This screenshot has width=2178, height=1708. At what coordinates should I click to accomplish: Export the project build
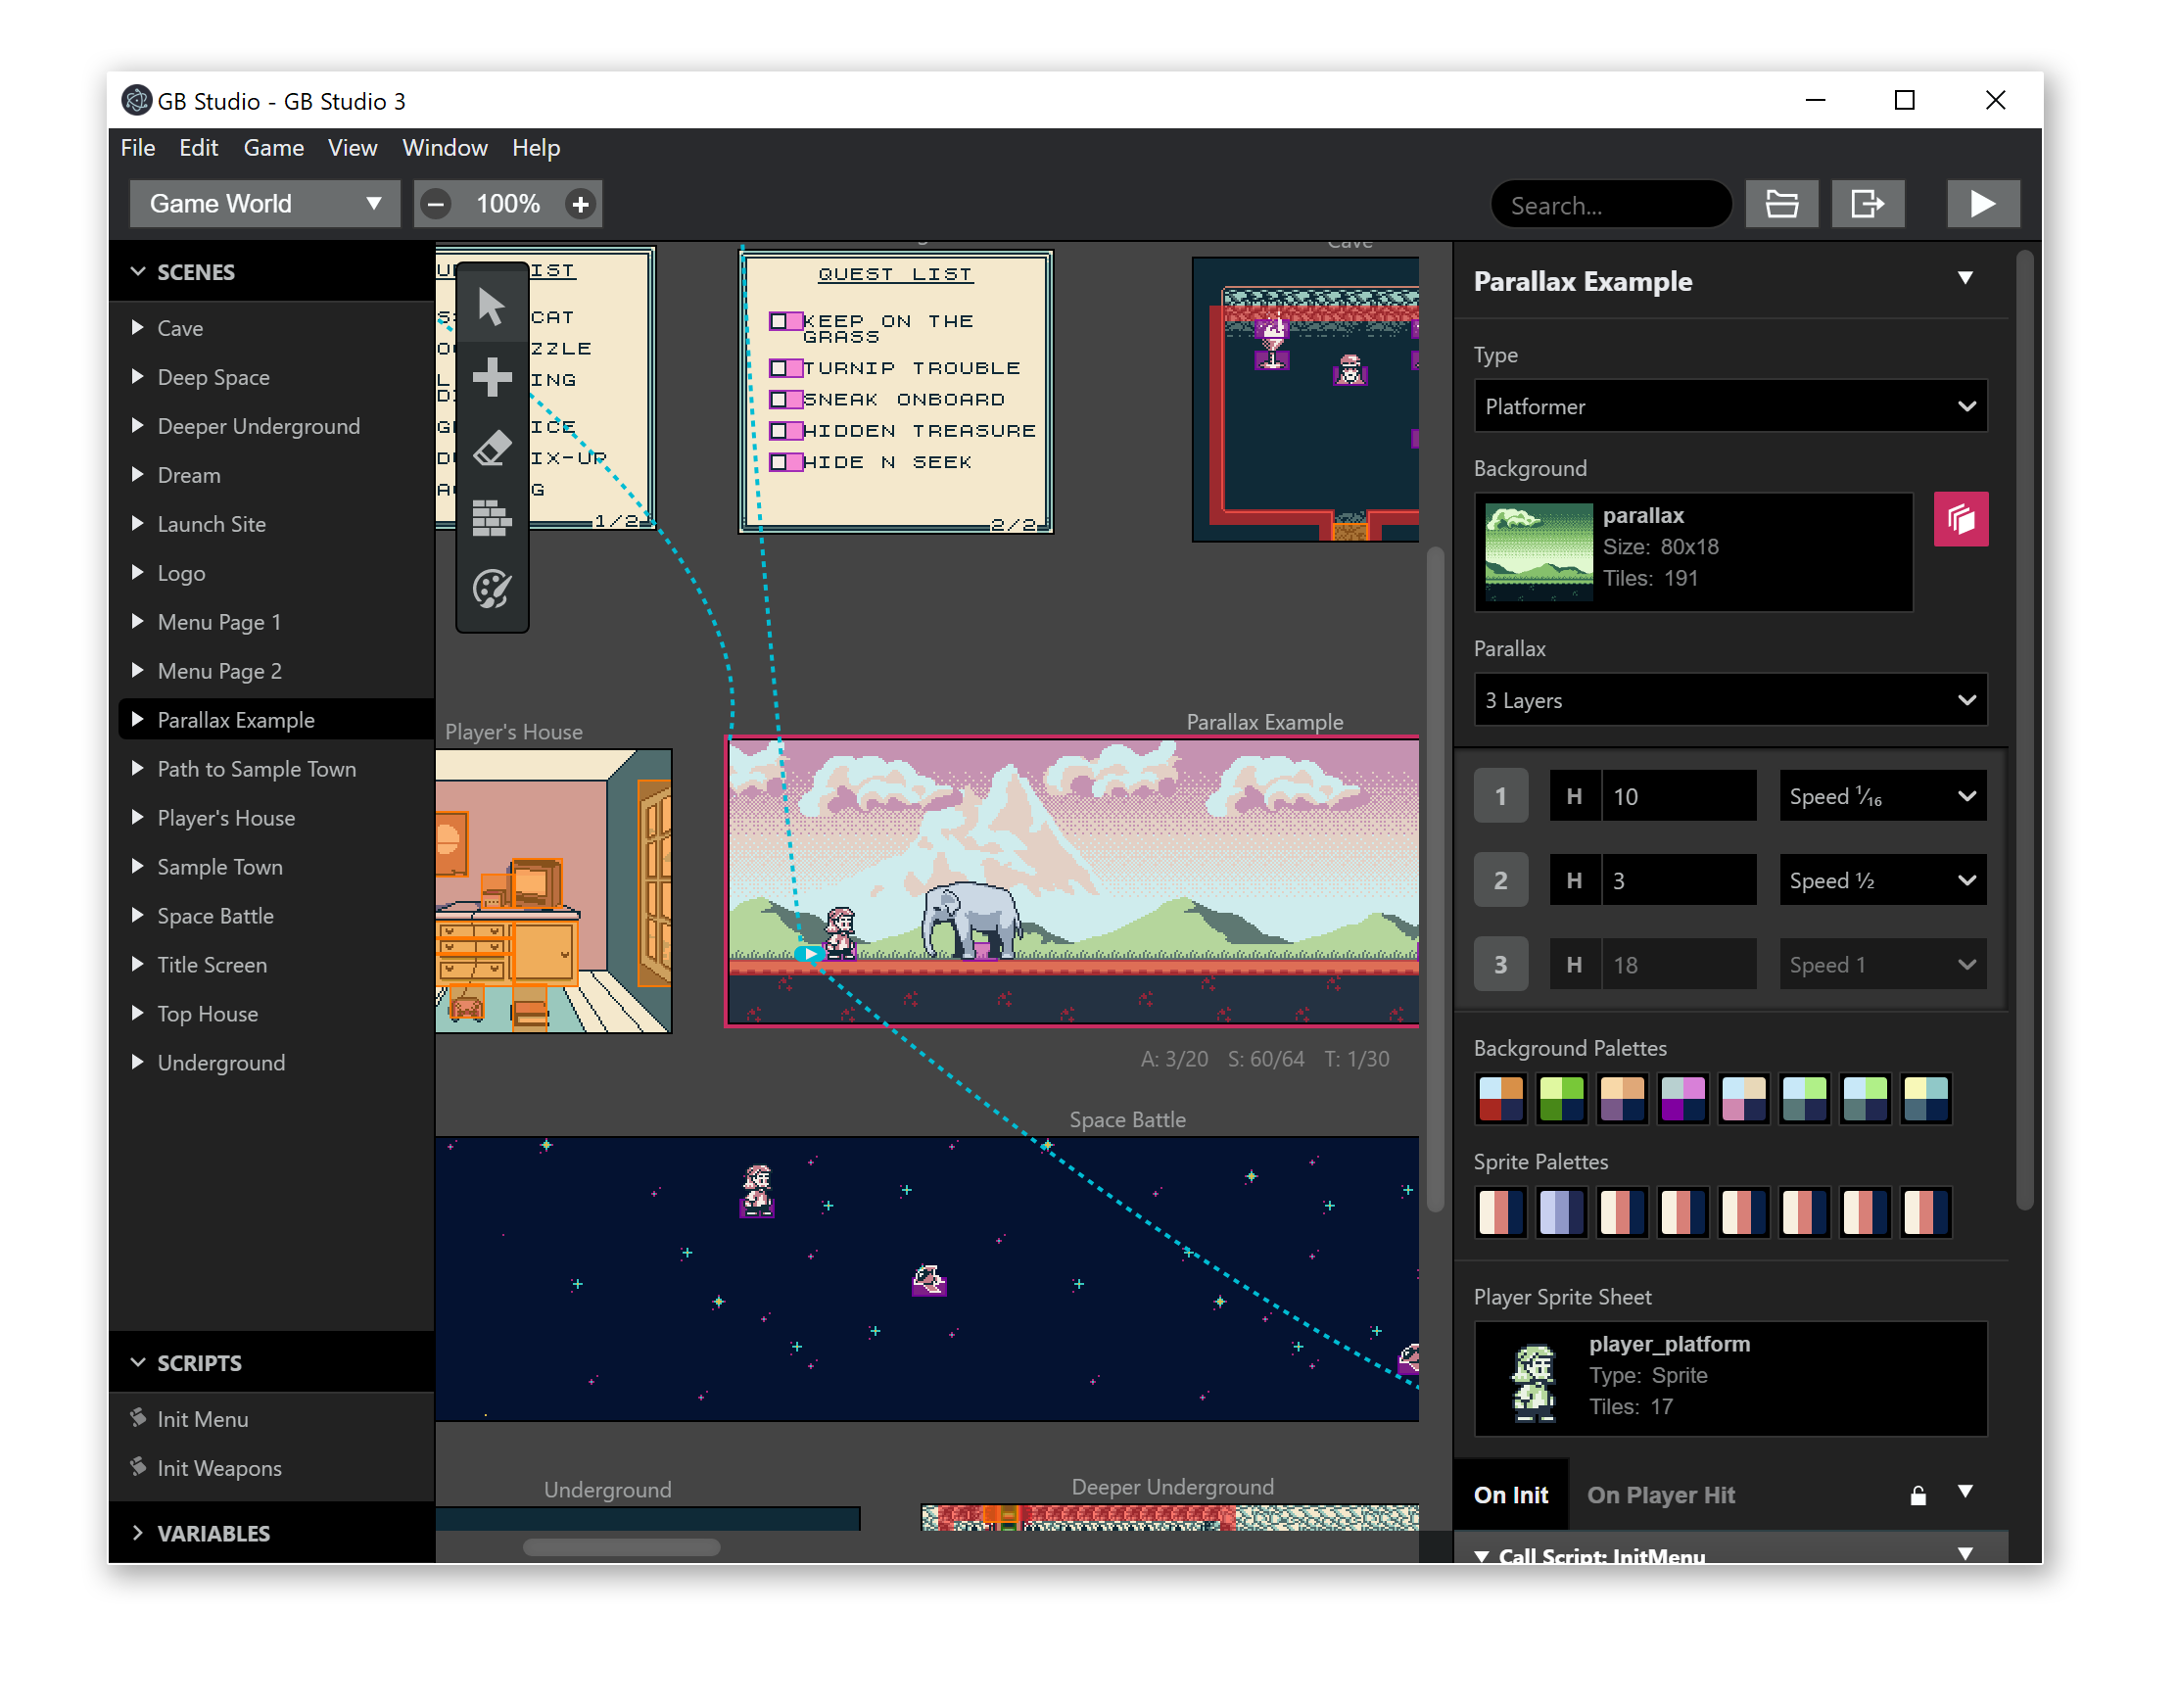click(1868, 203)
